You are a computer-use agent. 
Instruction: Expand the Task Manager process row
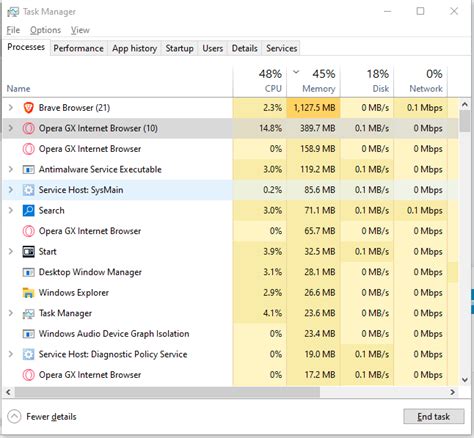[11, 313]
